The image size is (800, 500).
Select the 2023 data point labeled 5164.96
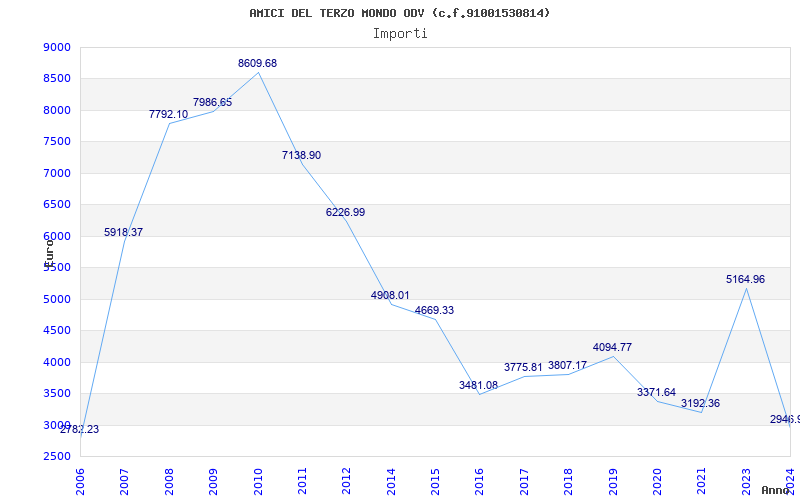746,288
